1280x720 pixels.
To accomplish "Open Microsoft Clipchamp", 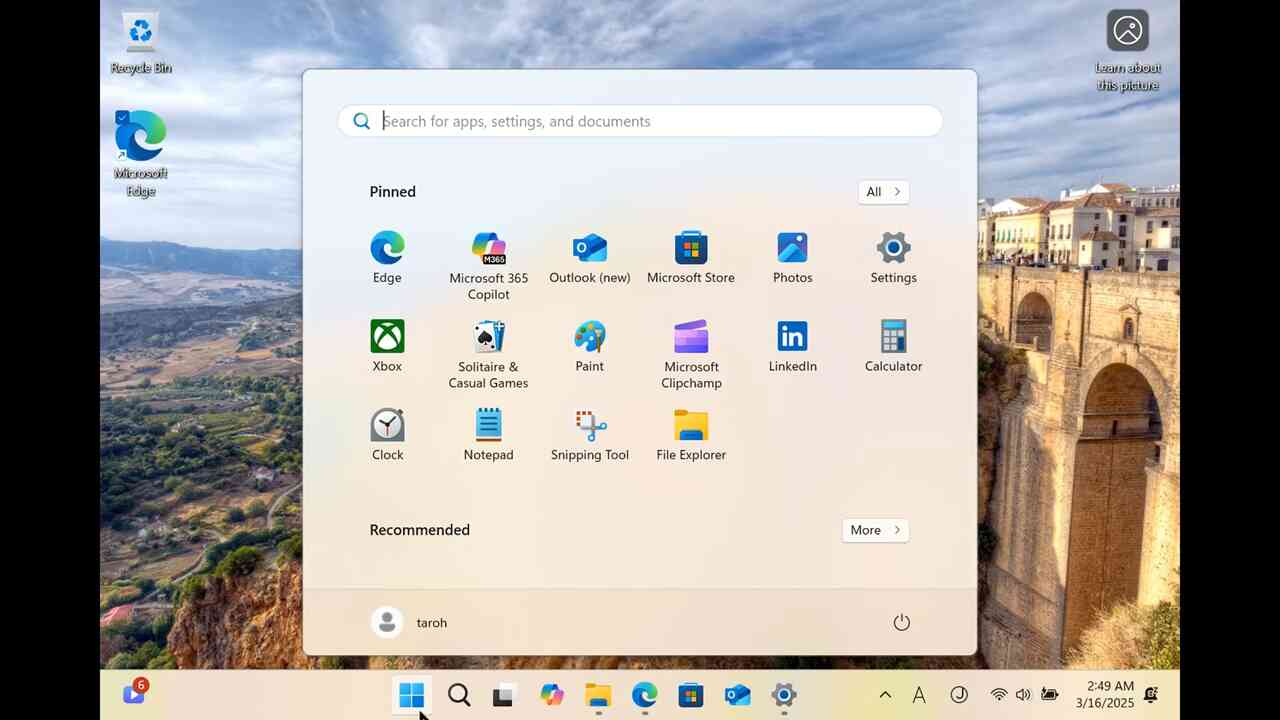I will [691, 354].
